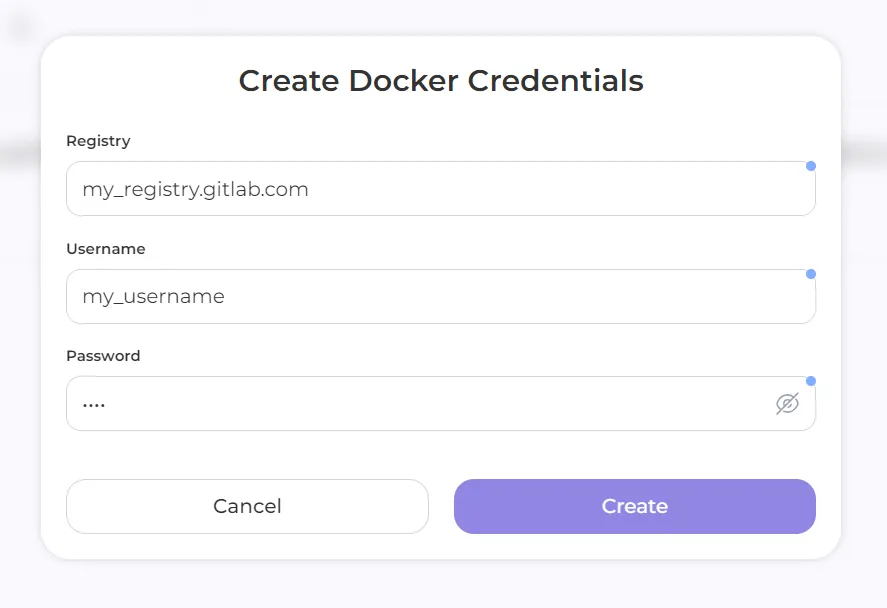Click empty dialog space above Cancel button
Image resolution: width=887 pixels, height=608 pixels.
[x=247, y=455]
